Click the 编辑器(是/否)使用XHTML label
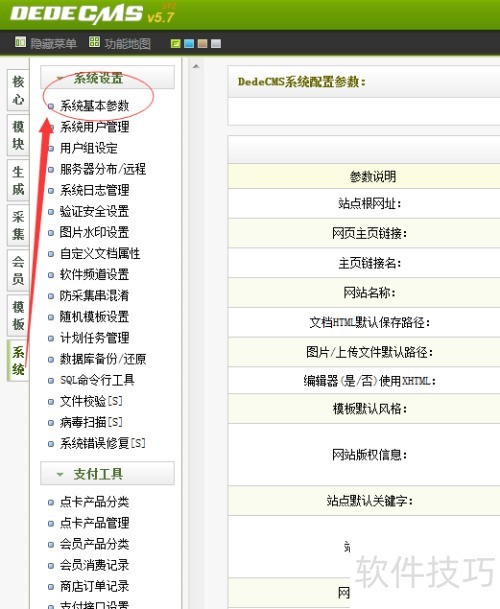Screen dimensions: 500x609 (369, 381)
